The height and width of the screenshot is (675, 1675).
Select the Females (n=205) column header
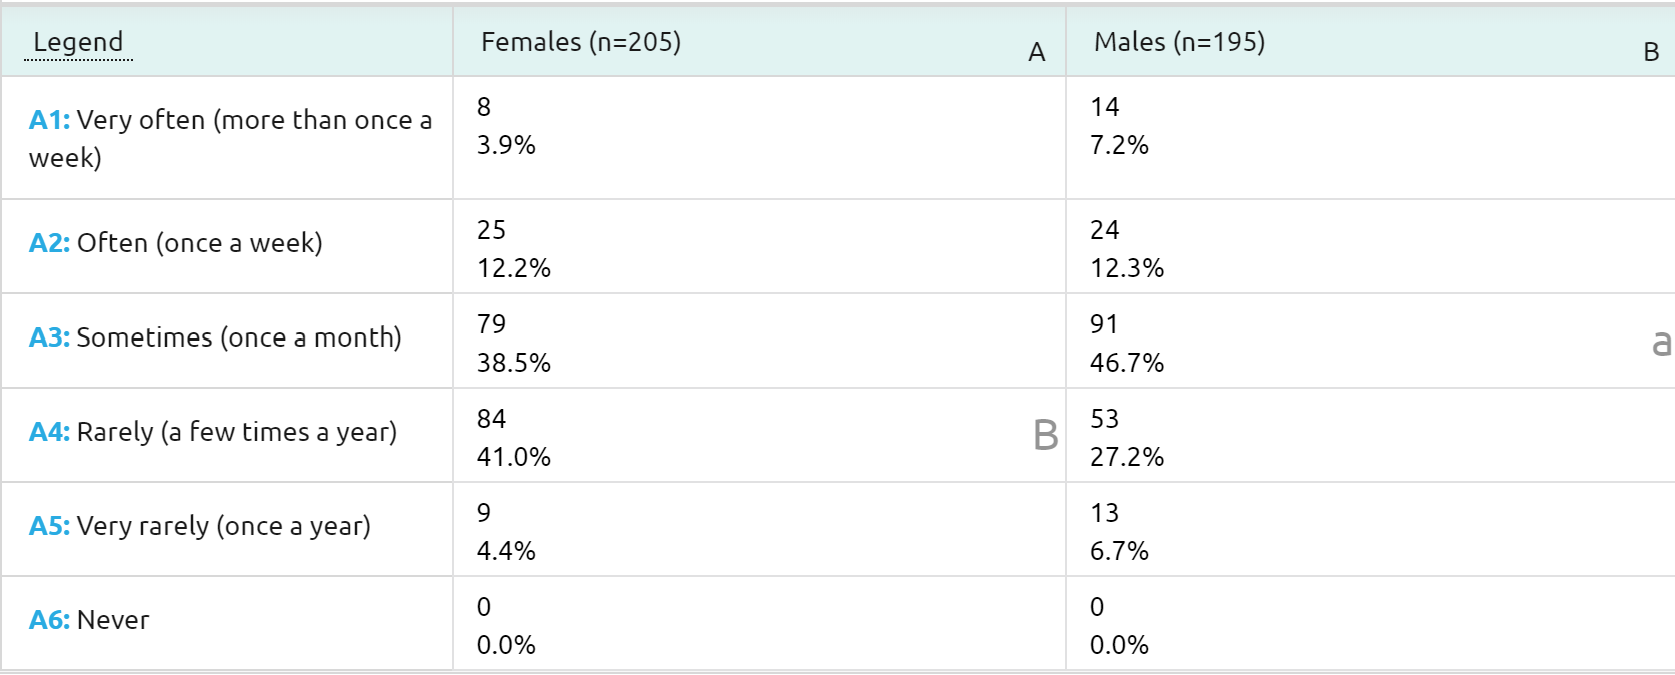[581, 42]
